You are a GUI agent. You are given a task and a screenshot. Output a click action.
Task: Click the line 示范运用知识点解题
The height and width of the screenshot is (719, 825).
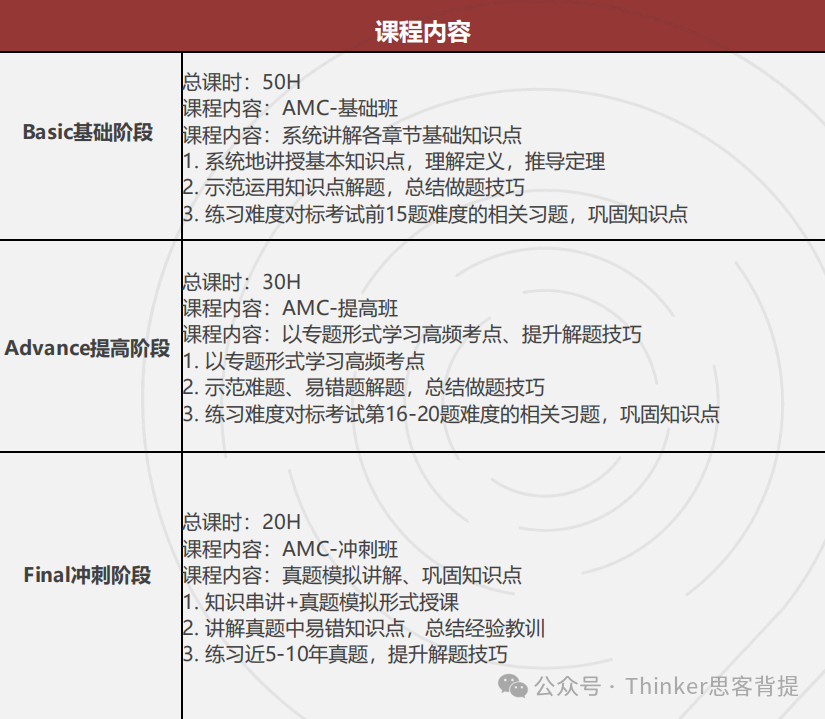(354, 188)
